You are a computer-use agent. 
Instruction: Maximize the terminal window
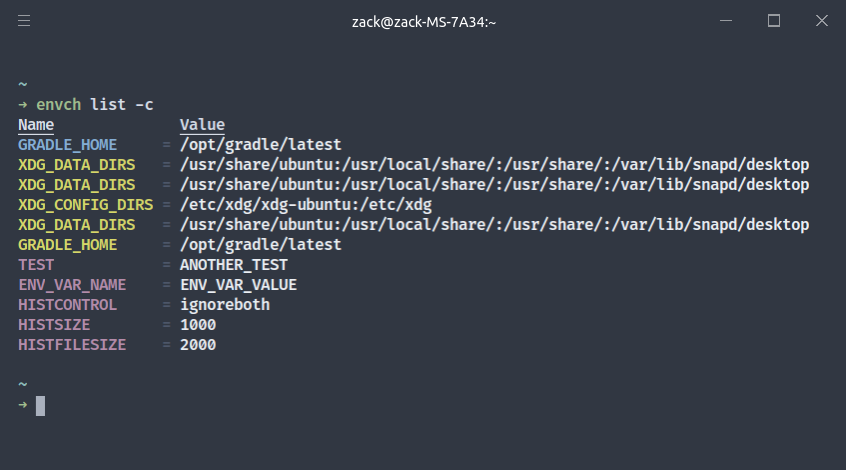(774, 21)
